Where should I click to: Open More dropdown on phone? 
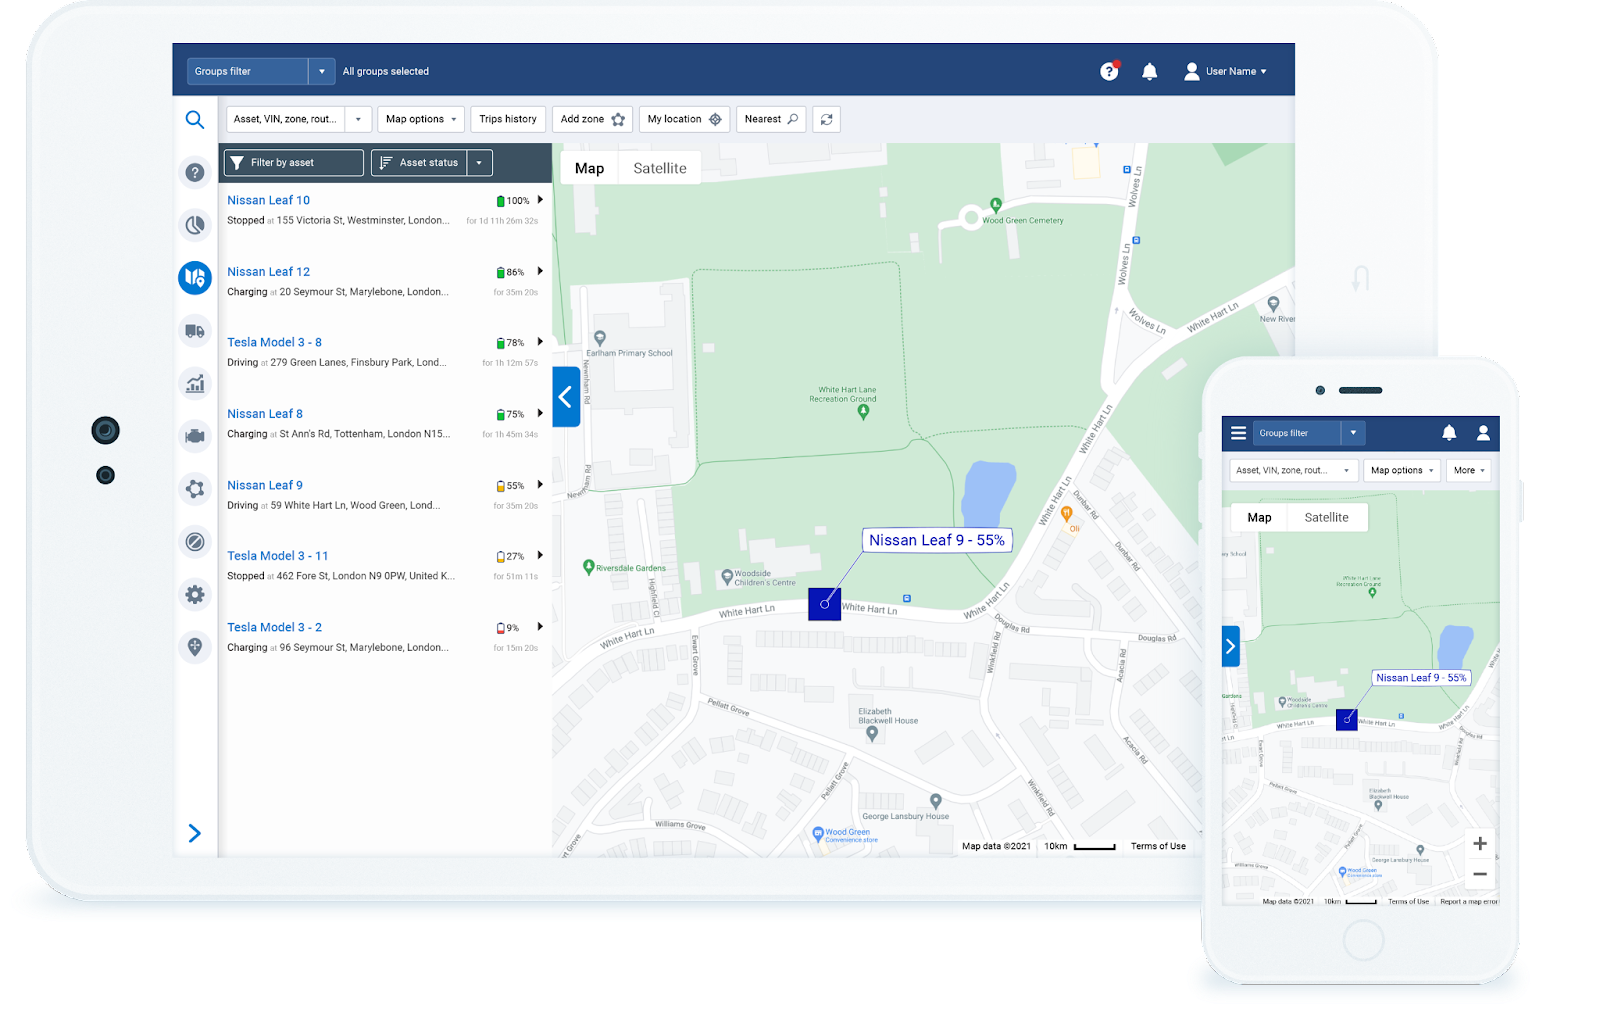point(1469,470)
